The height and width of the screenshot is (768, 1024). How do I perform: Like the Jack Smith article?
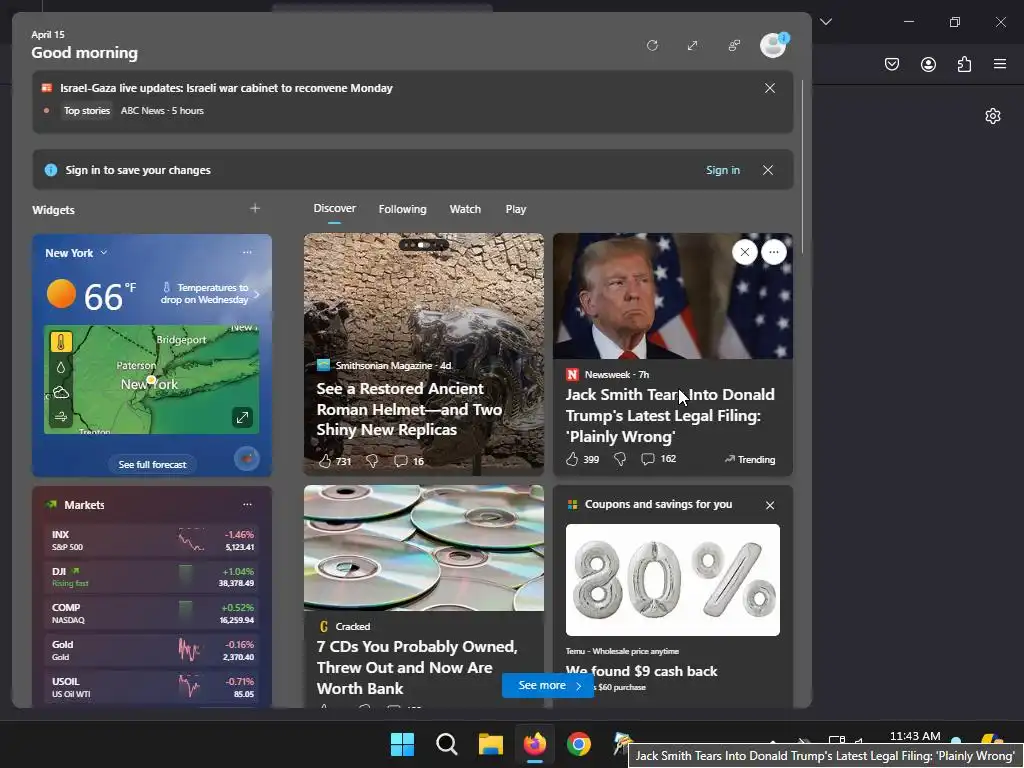tap(571, 459)
